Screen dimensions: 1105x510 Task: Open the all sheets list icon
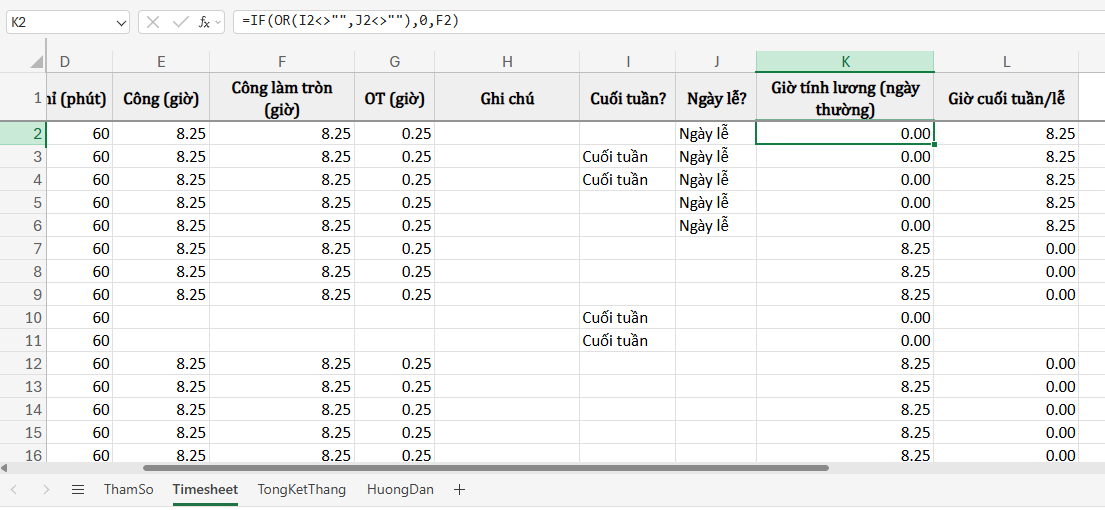(78, 489)
